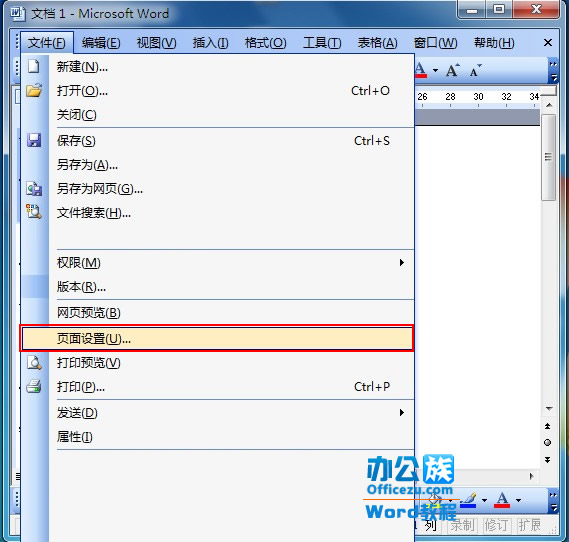Choose 保存(S) with the floppy disk icon
Viewport: 569px width, 542px height.
(218, 141)
